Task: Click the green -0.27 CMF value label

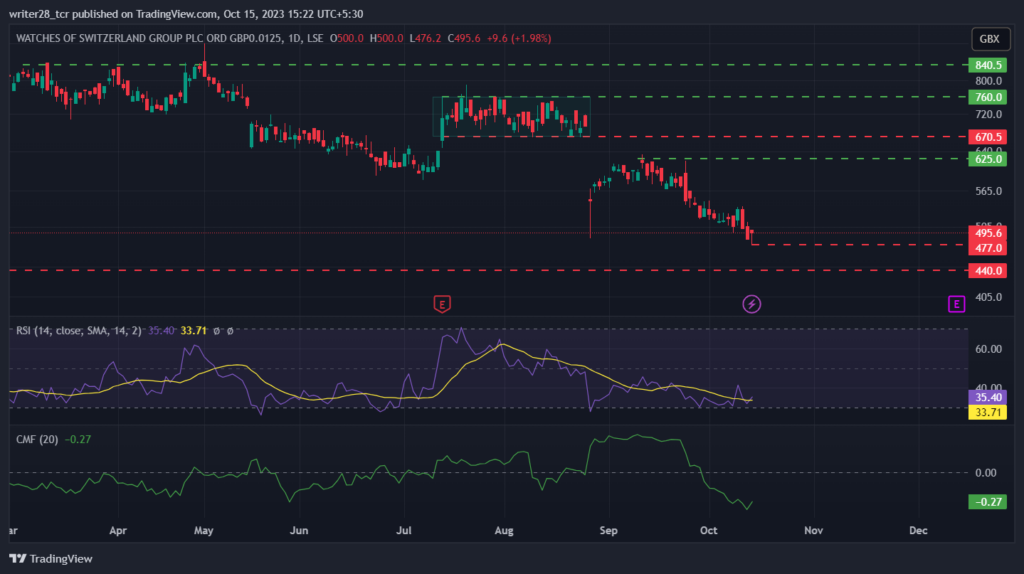Action: click(987, 502)
